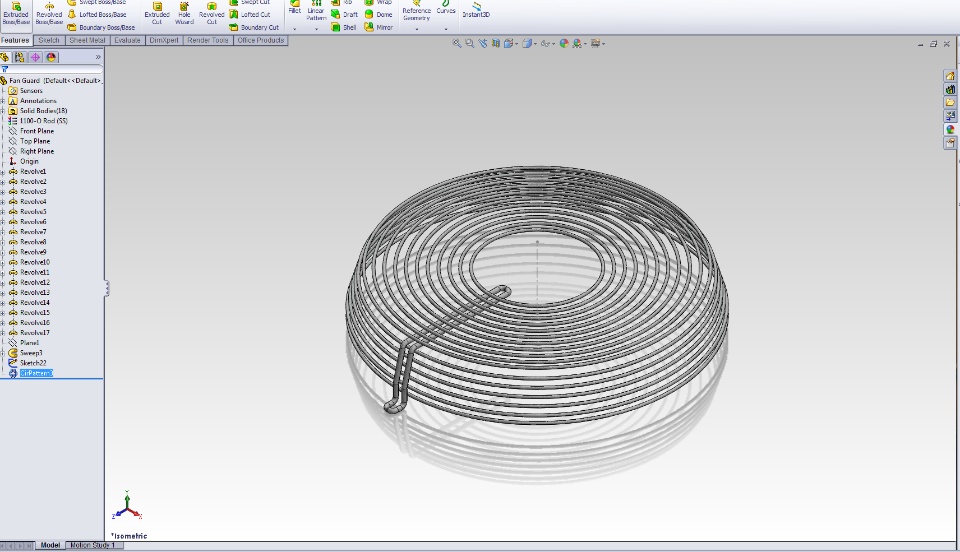Switch to the DisplayManager panel tab
The height and width of the screenshot is (552, 960).
coord(51,57)
